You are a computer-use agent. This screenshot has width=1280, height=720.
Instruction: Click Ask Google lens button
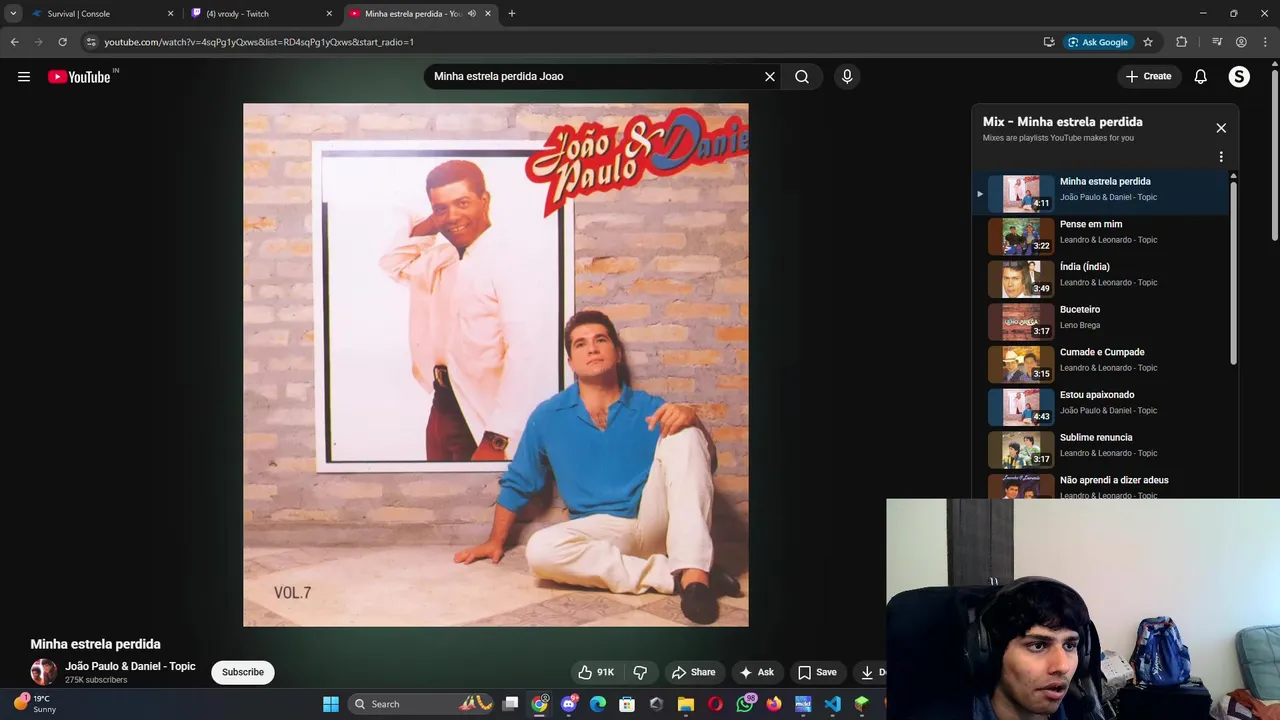tap(1098, 42)
